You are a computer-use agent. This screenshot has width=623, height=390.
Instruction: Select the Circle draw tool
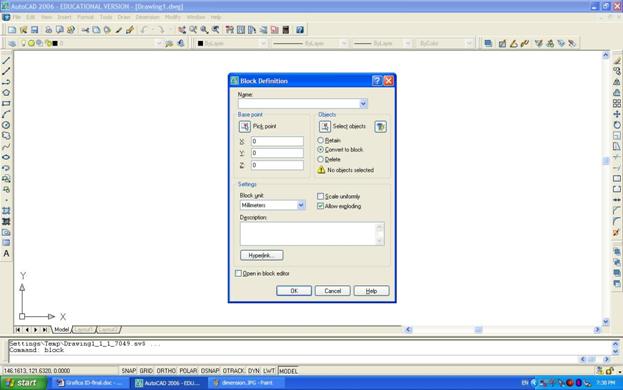pos(6,125)
